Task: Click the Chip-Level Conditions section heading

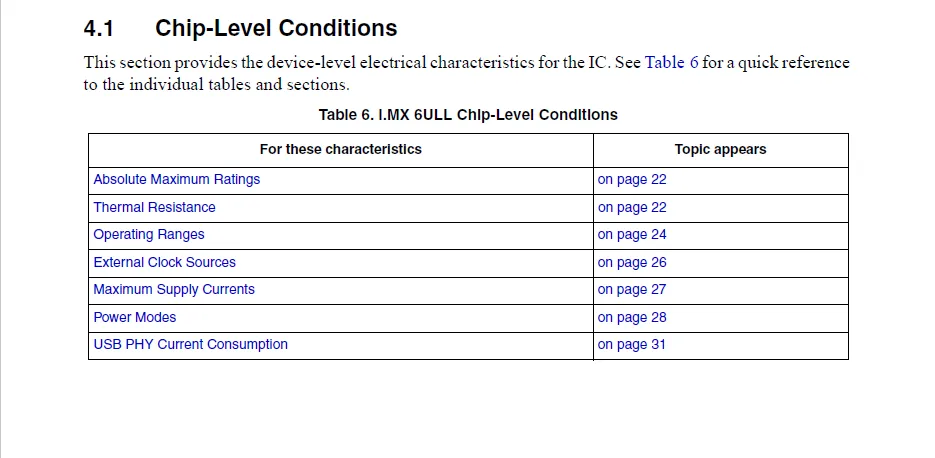Action: pyautogui.click(x=275, y=28)
